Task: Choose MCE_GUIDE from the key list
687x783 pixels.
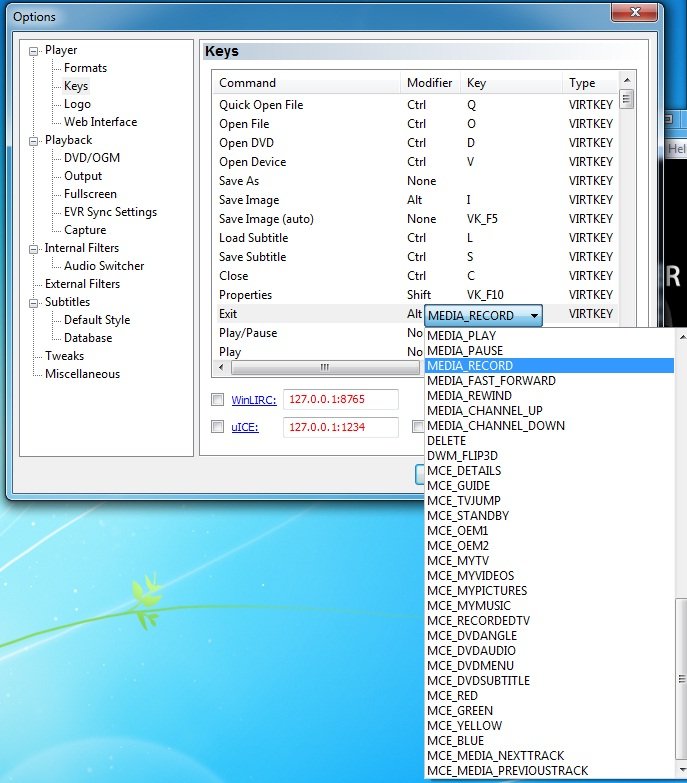Action: [x=549, y=485]
